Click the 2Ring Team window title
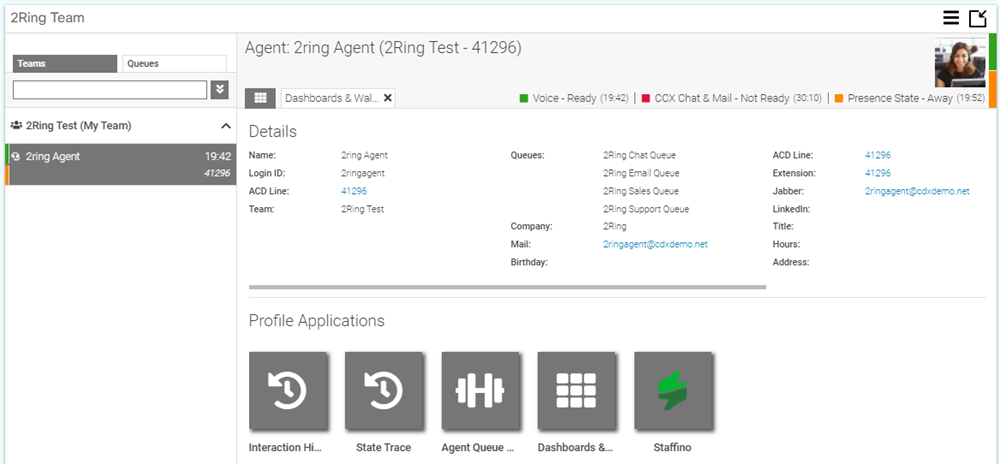The height and width of the screenshot is (464, 1000). click(47, 18)
